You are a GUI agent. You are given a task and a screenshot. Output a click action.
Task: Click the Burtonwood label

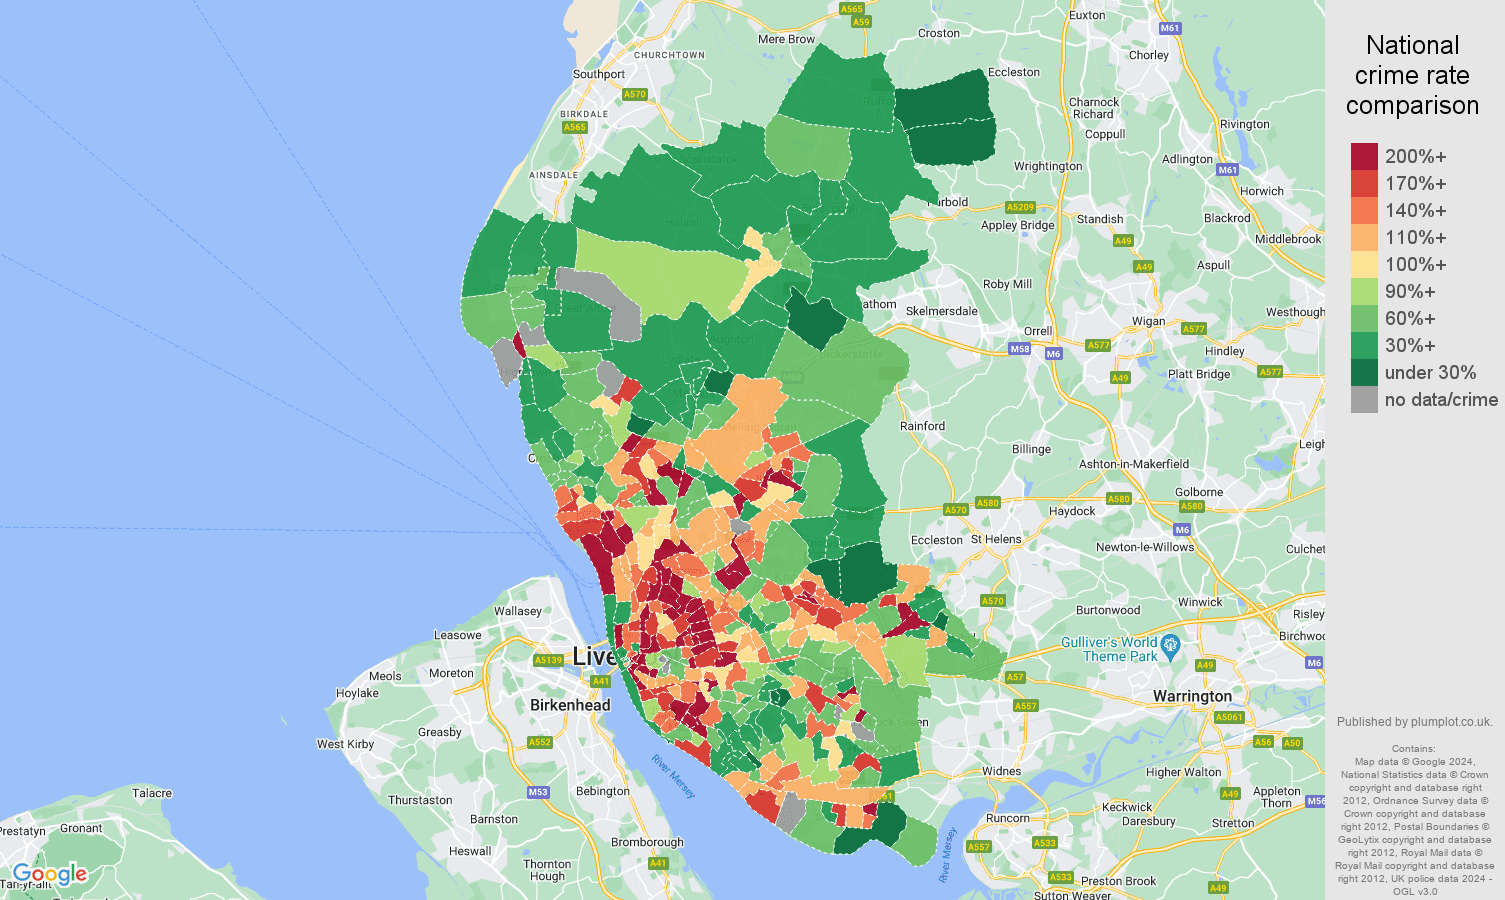(1108, 610)
